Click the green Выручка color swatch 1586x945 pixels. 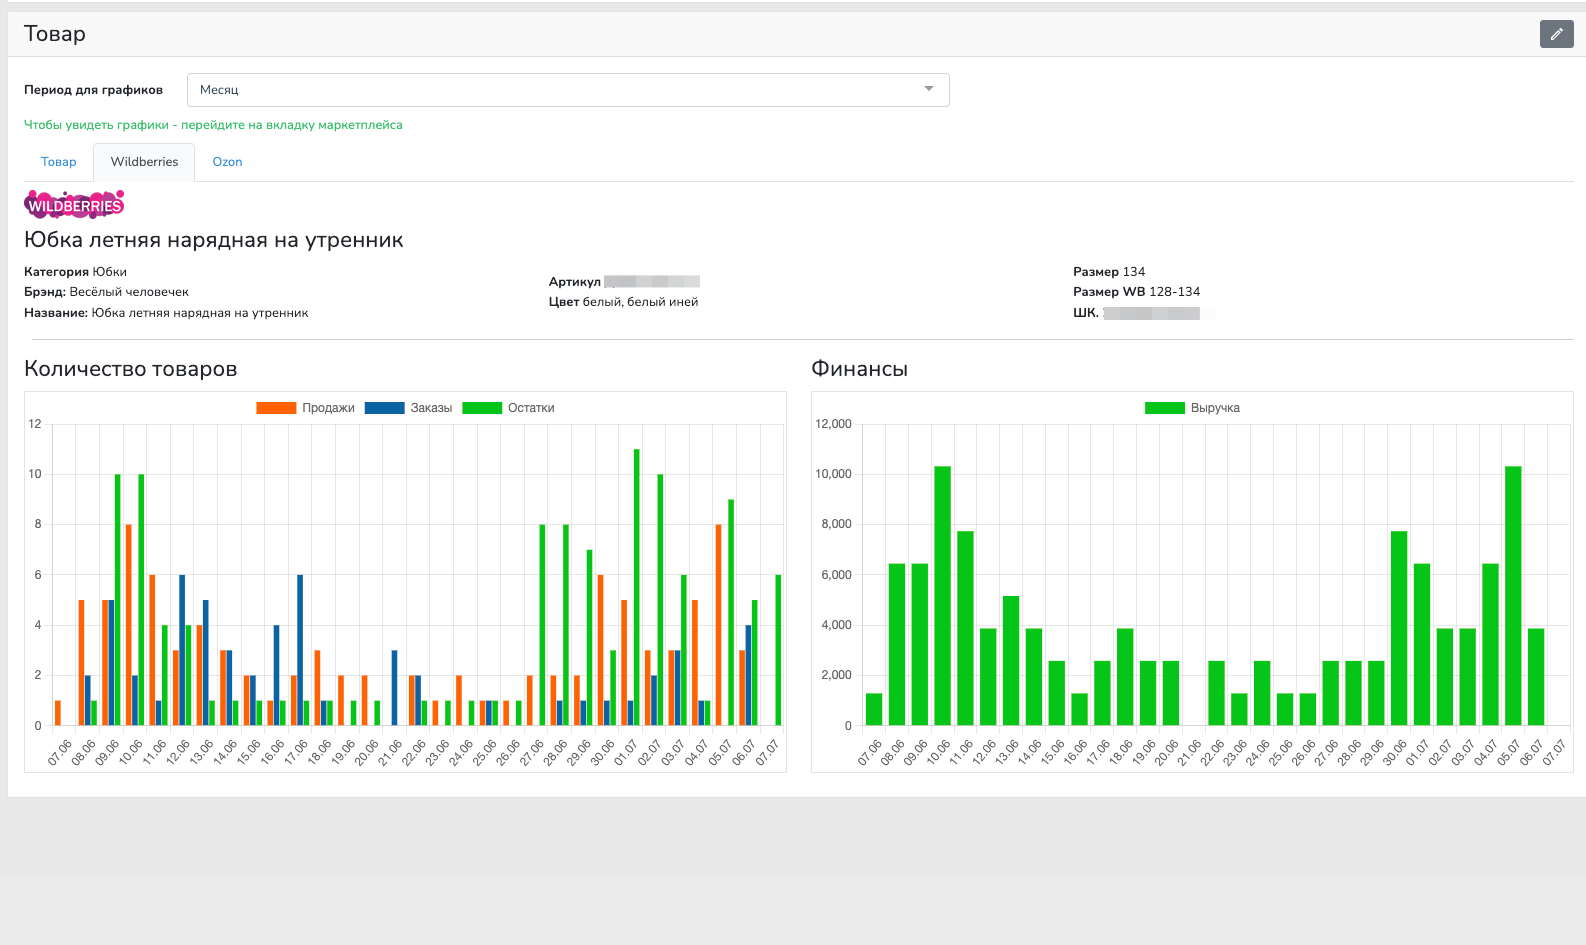[x=1164, y=408]
